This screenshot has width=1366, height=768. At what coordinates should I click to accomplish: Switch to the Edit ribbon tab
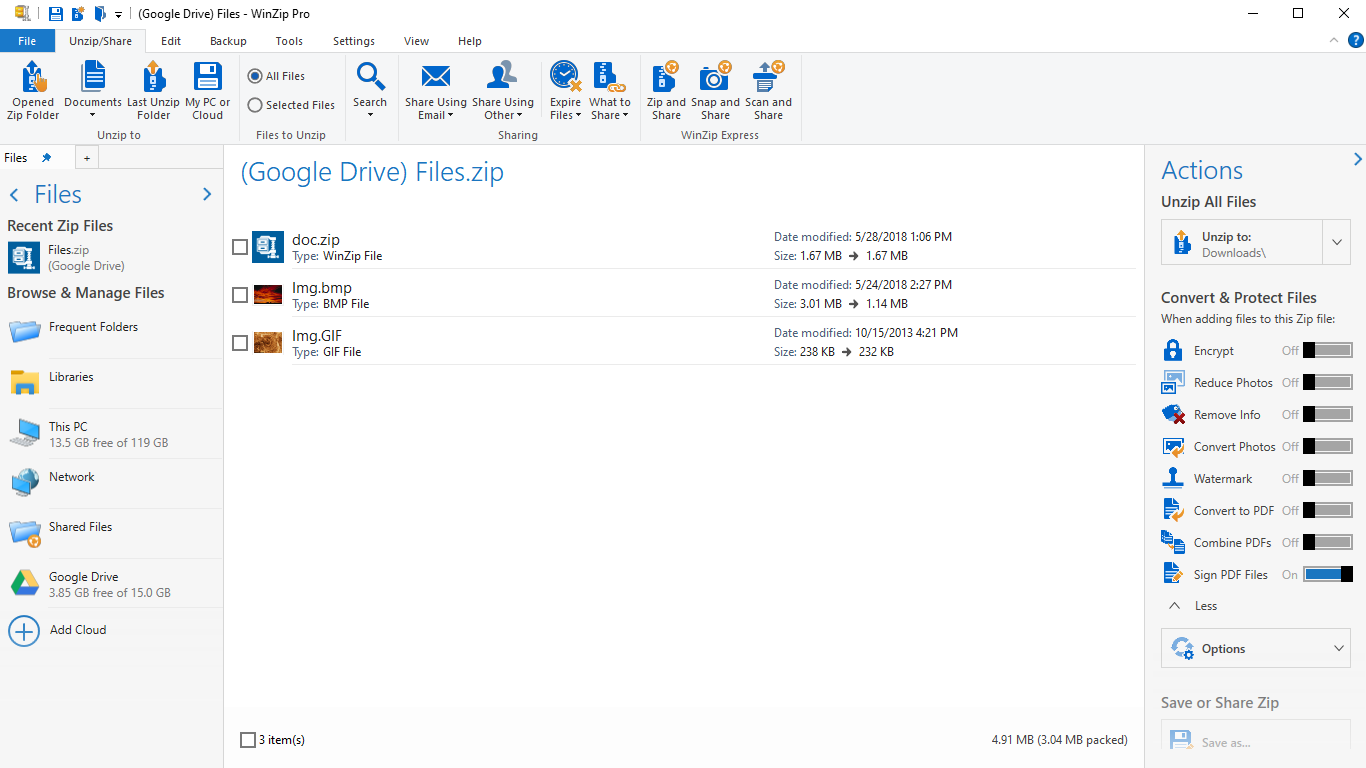point(171,41)
